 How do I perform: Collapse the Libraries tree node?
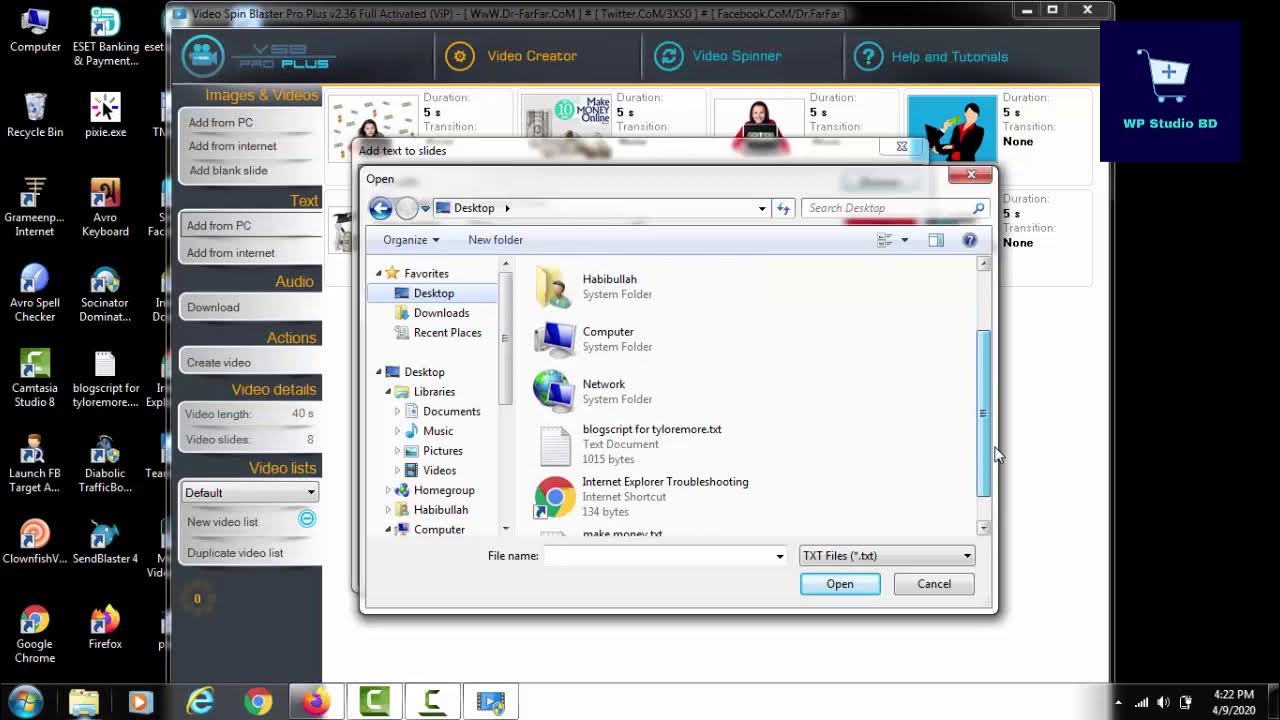pyautogui.click(x=388, y=392)
